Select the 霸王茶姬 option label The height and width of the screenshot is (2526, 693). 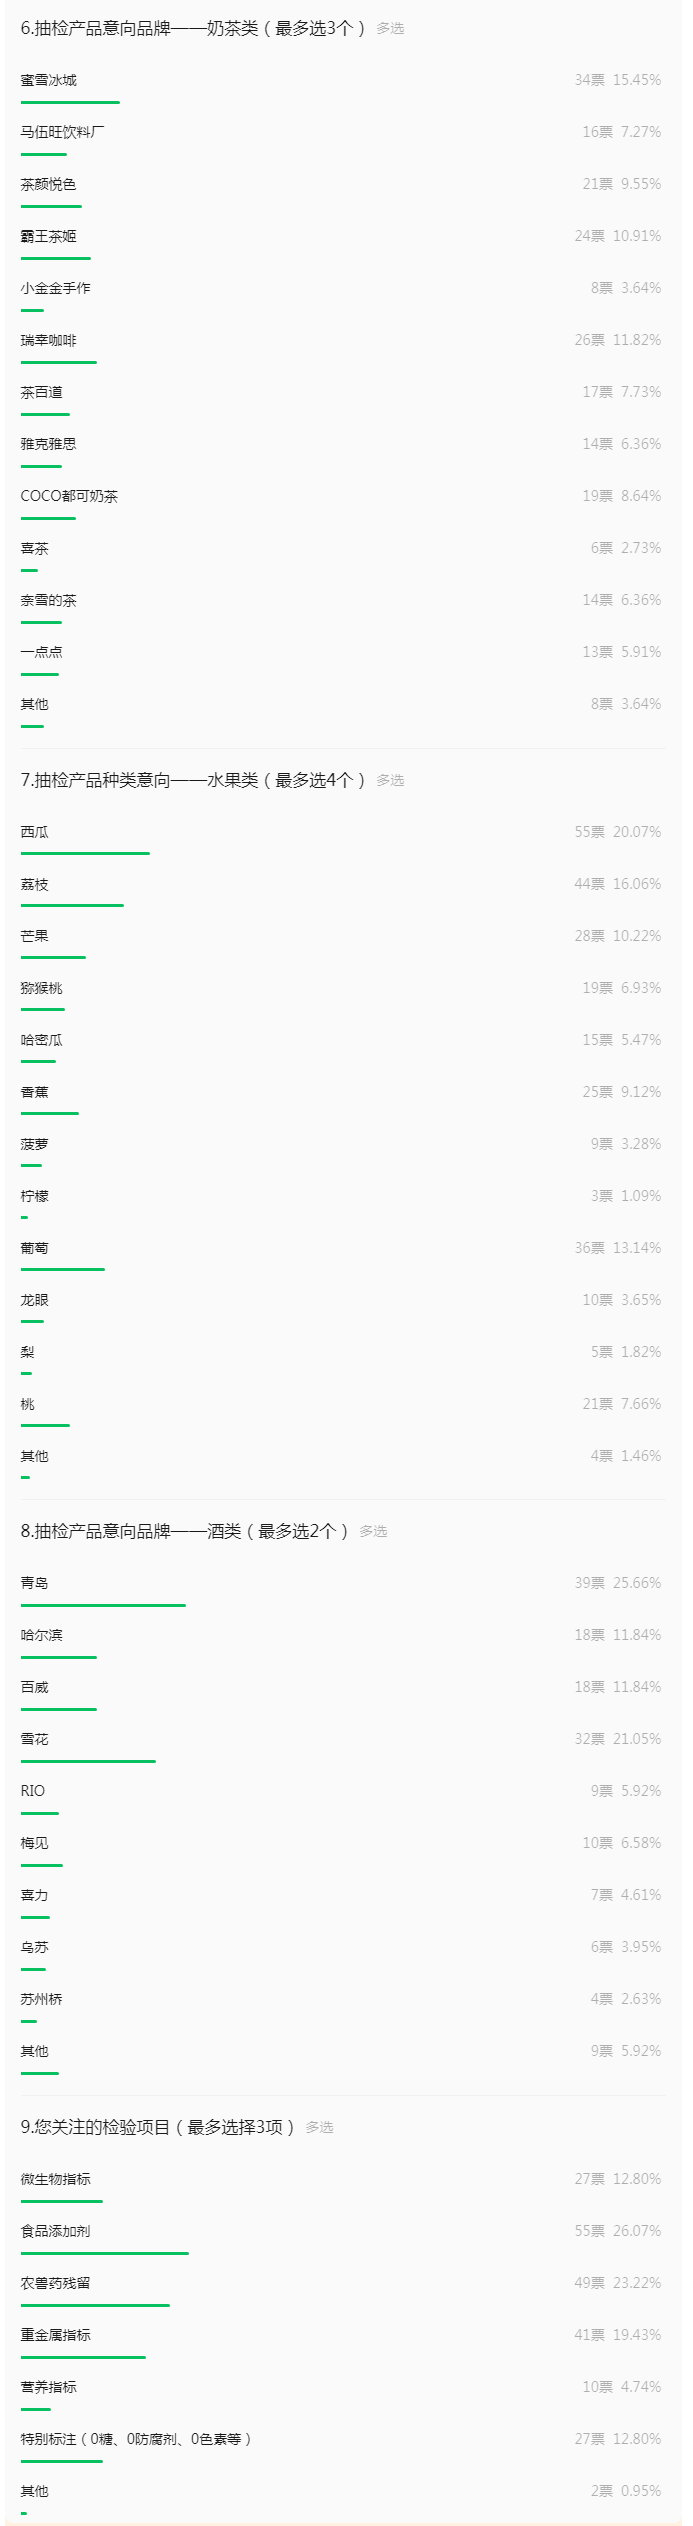coord(48,236)
